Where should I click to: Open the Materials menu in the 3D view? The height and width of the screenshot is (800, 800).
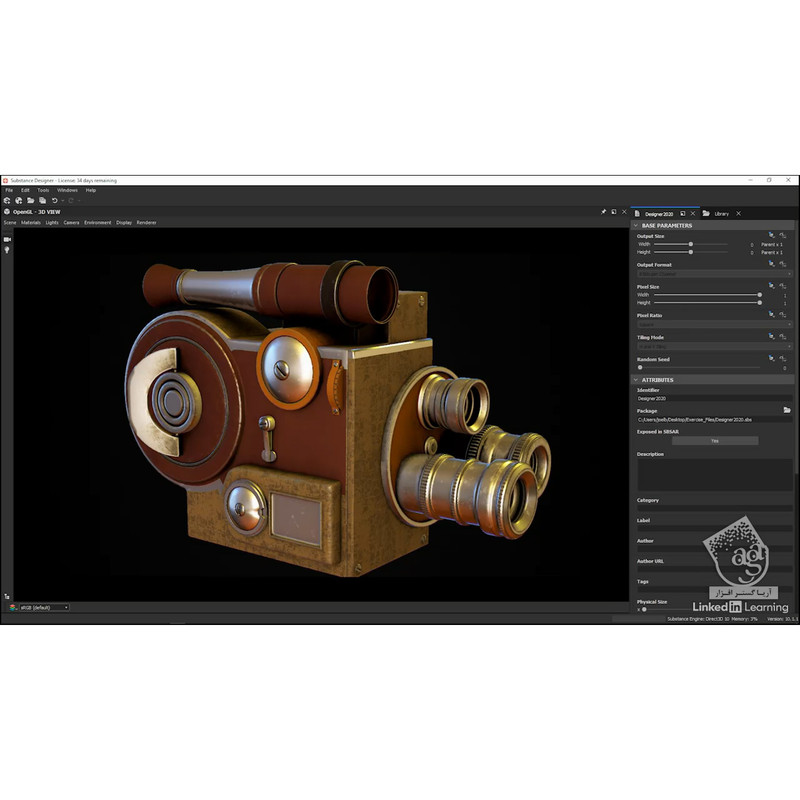pyautogui.click(x=31, y=222)
